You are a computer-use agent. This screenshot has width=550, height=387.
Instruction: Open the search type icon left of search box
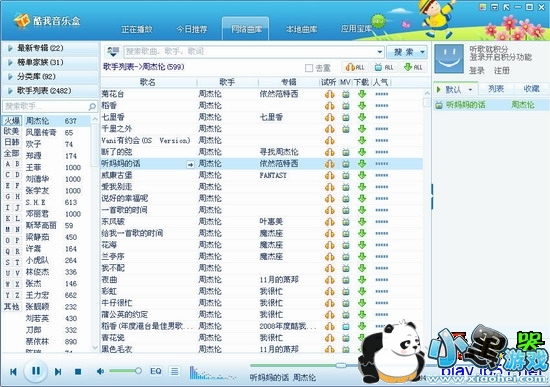tap(113, 52)
